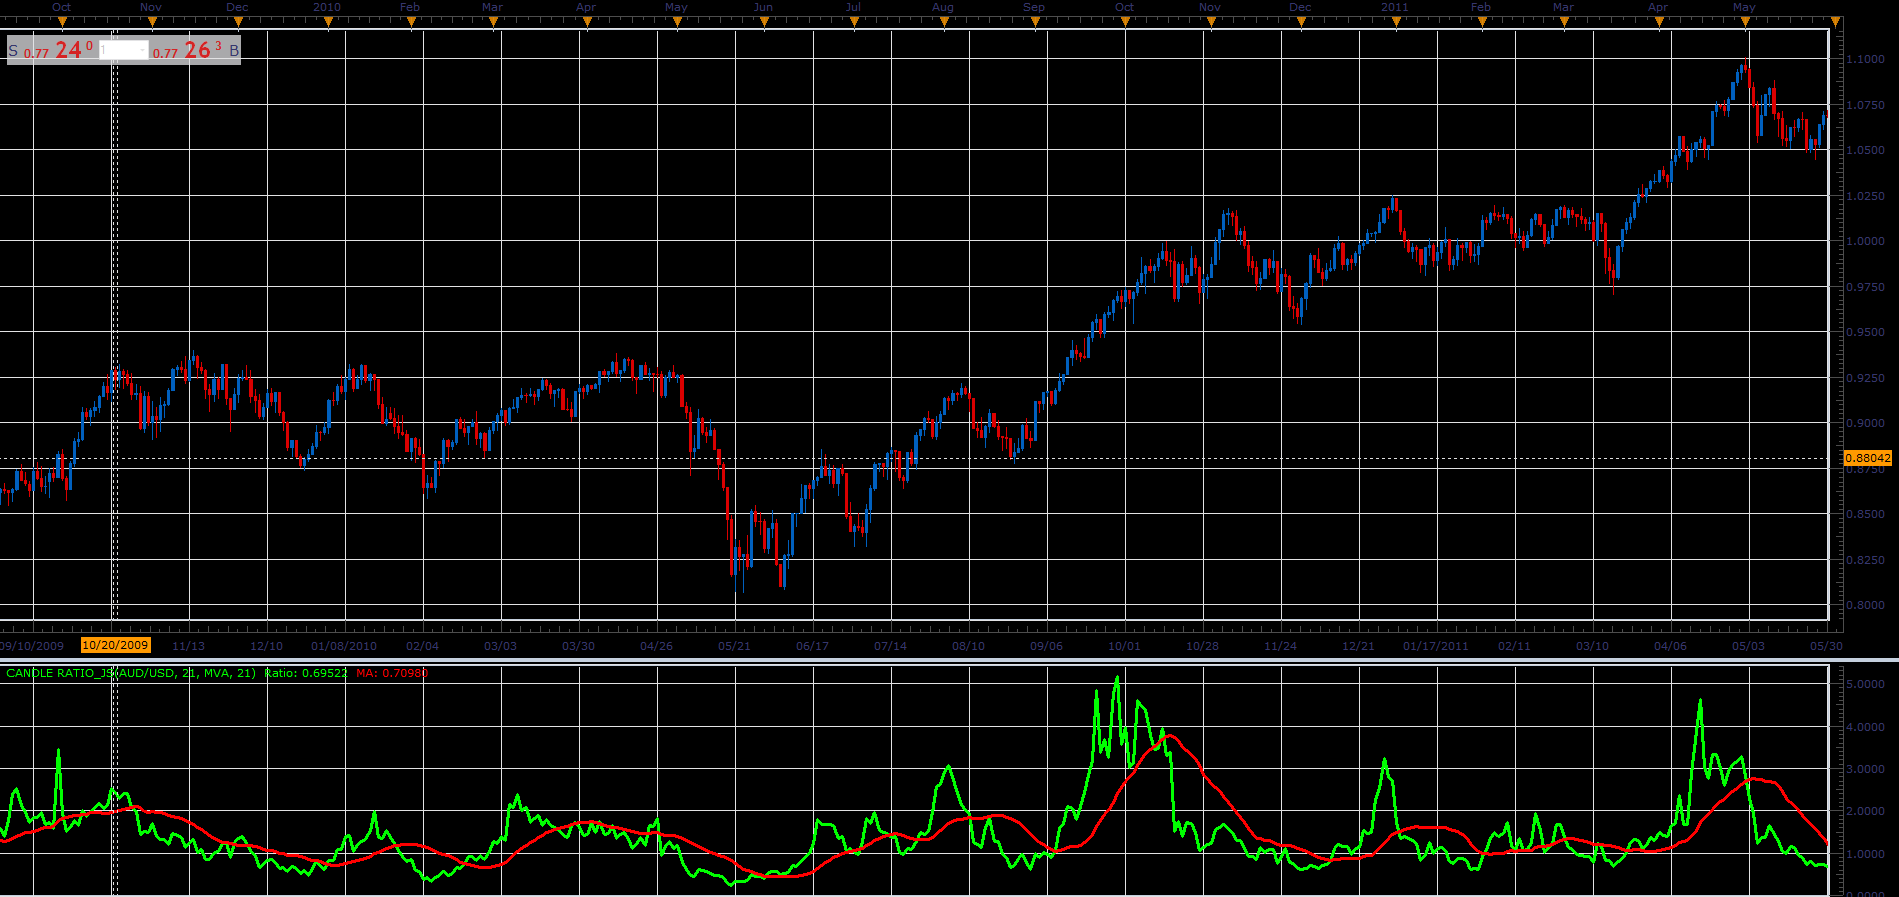Click the buy price 0.77 26 quote
This screenshot has width=1899, height=897.
(187, 50)
